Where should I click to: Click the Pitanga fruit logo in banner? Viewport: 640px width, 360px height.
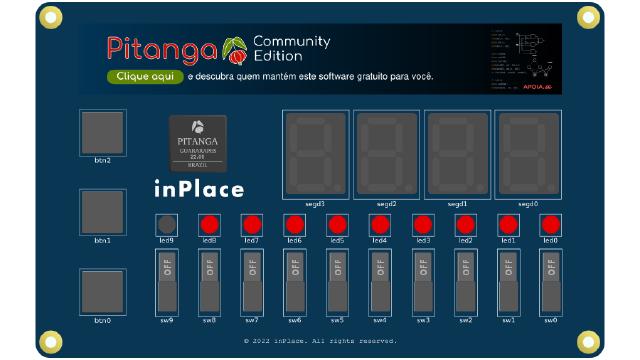click(x=235, y=51)
